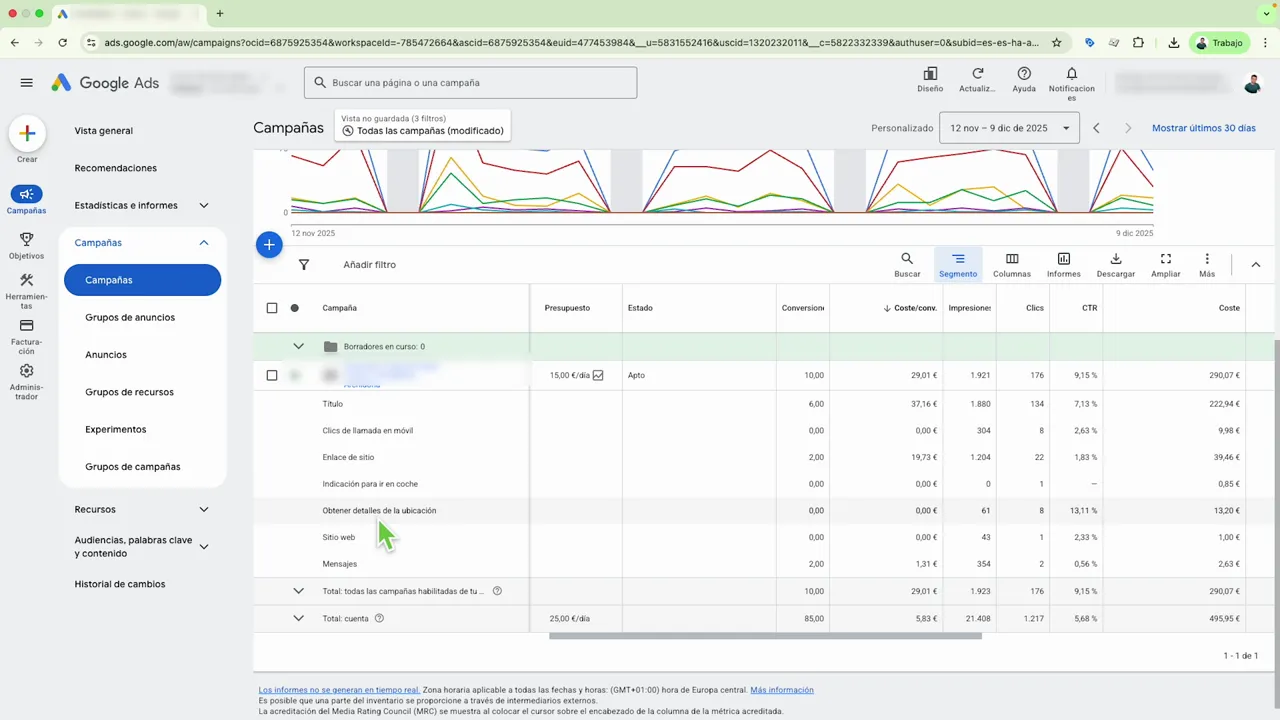Collapse the Borradores en curso row
The height and width of the screenshot is (720, 1280).
tap(298, 346)
